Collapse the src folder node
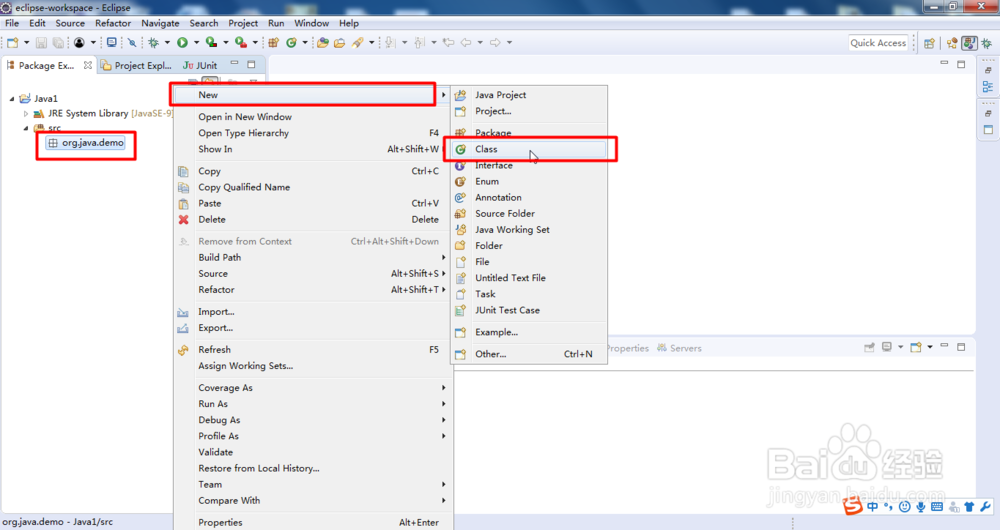This screenshot has height=530, width=1000. 26,128
